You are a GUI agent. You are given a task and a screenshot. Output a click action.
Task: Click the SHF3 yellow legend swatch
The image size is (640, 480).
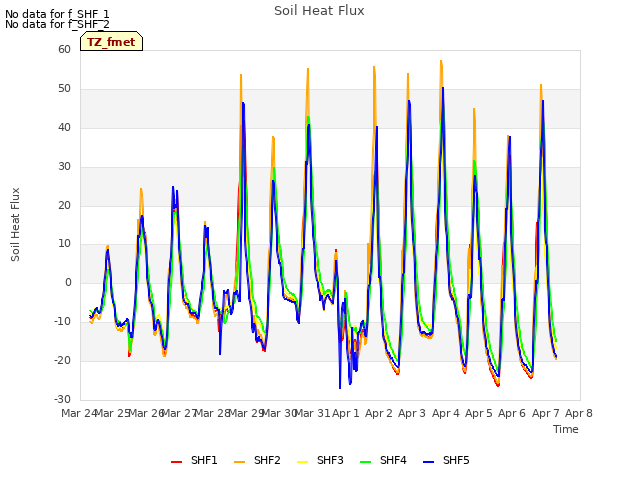point(302,462)
